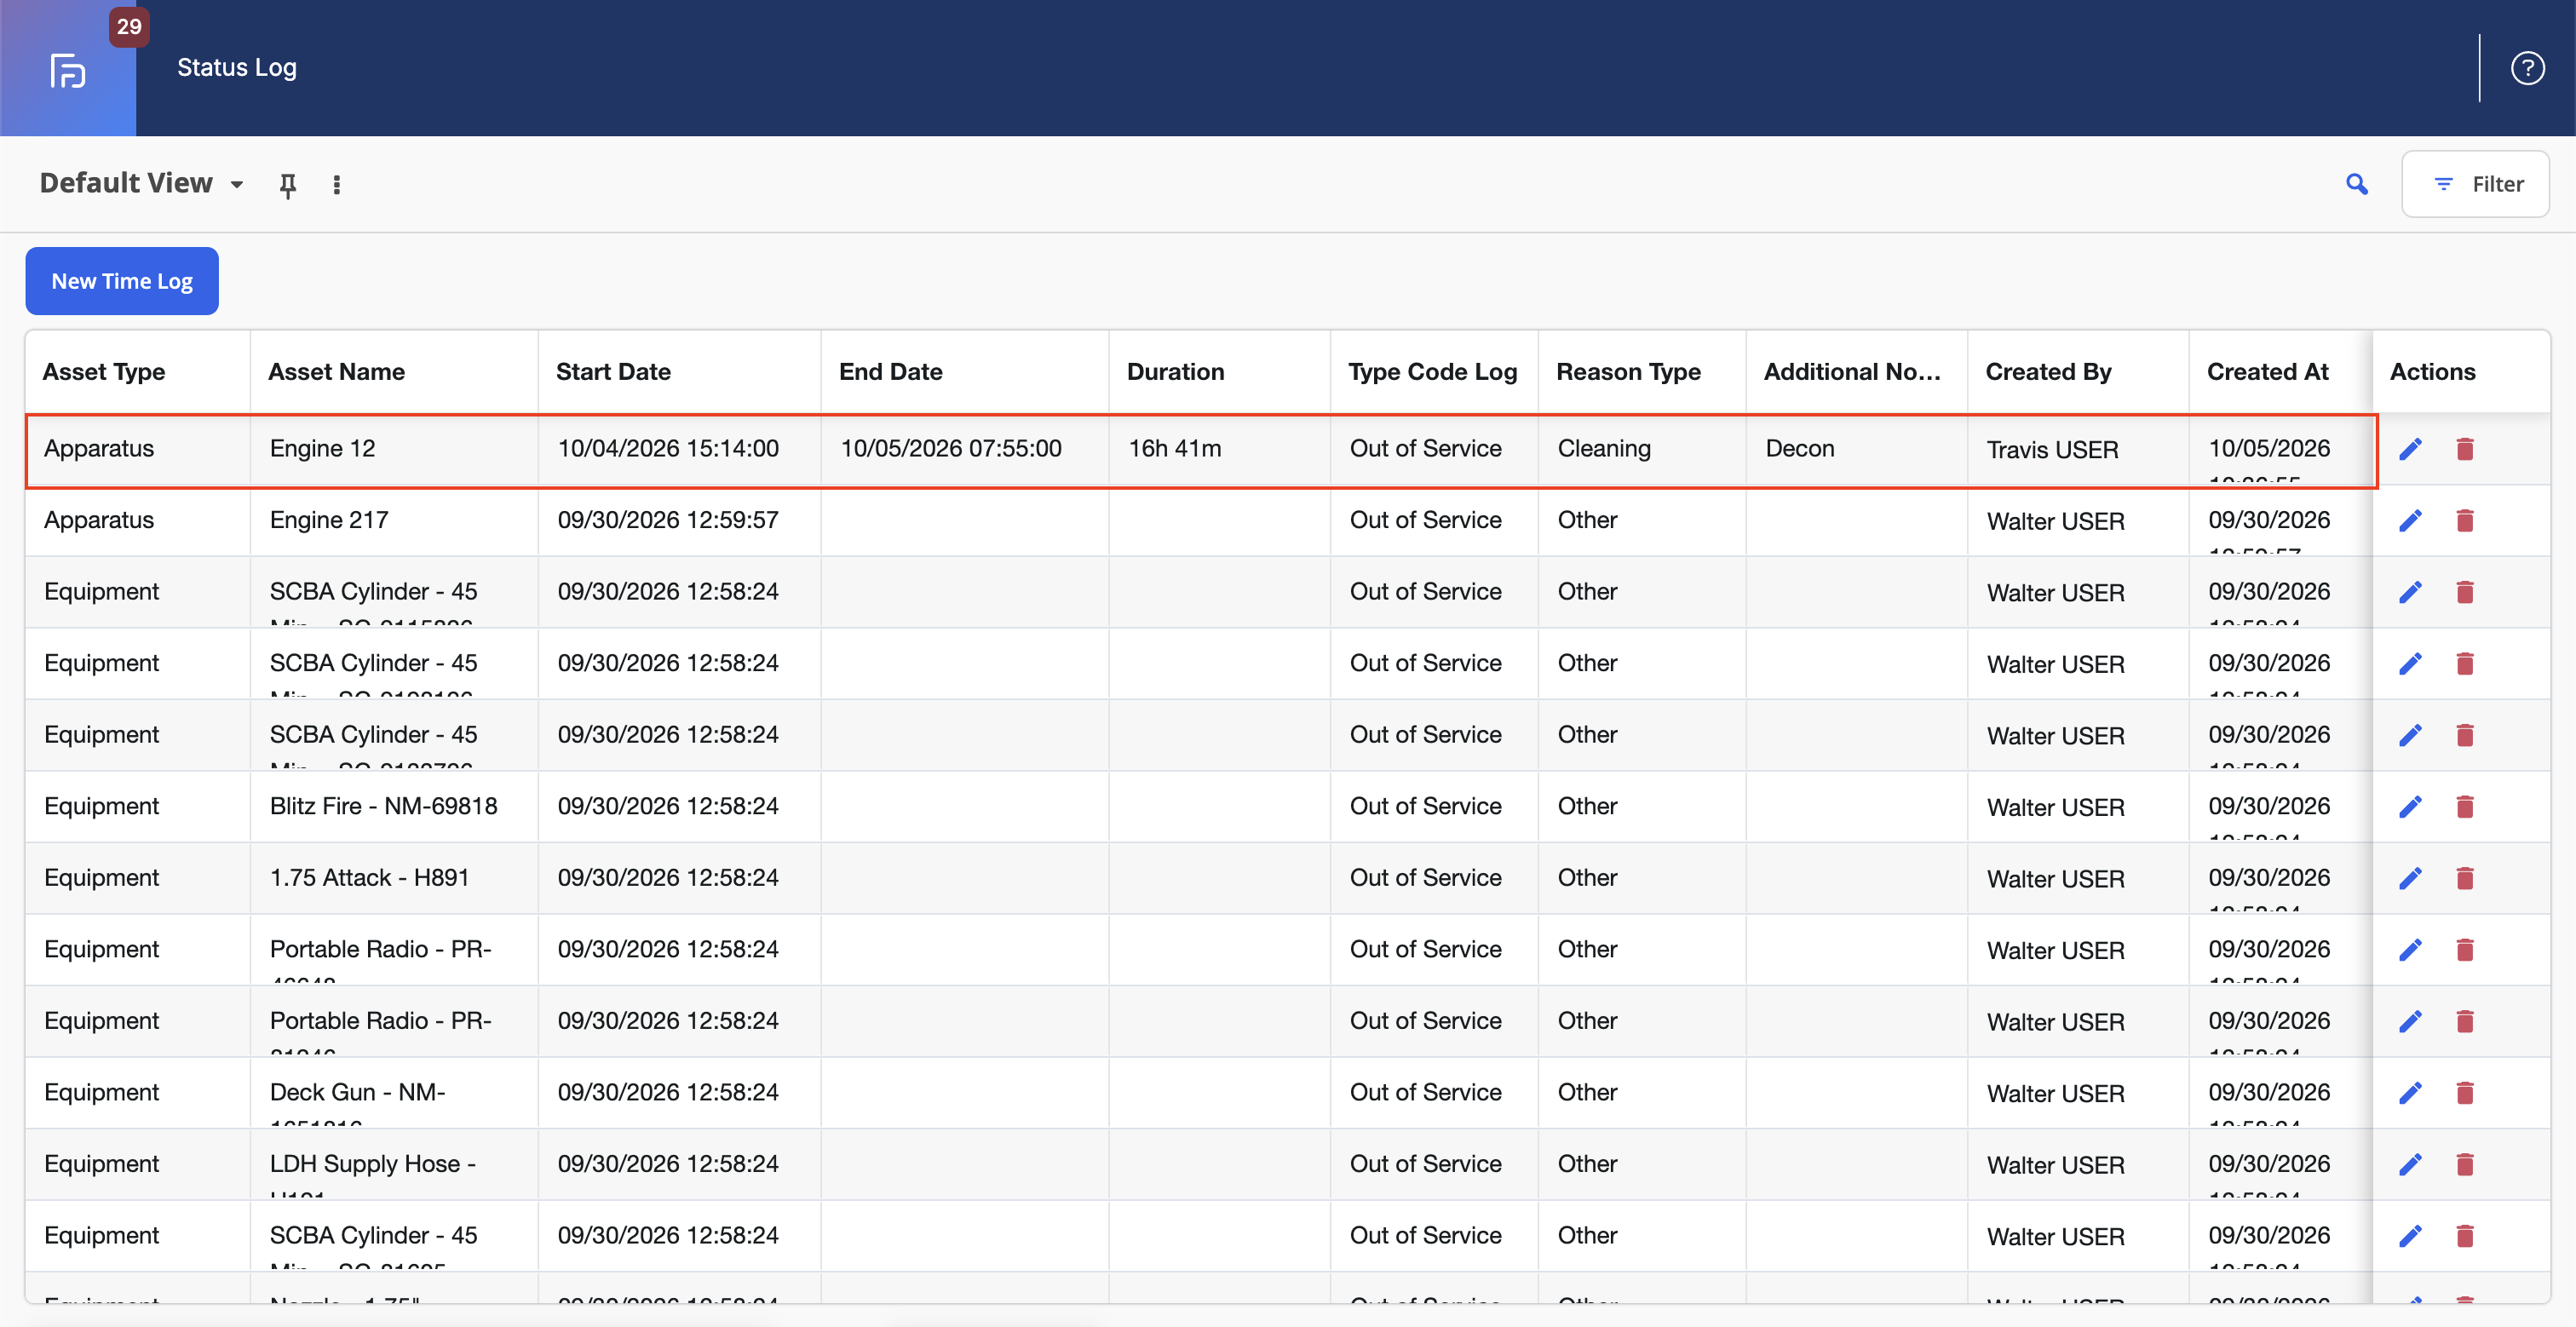
Task: Sort by Type Code Log column header
Action: click(1432, 372)
